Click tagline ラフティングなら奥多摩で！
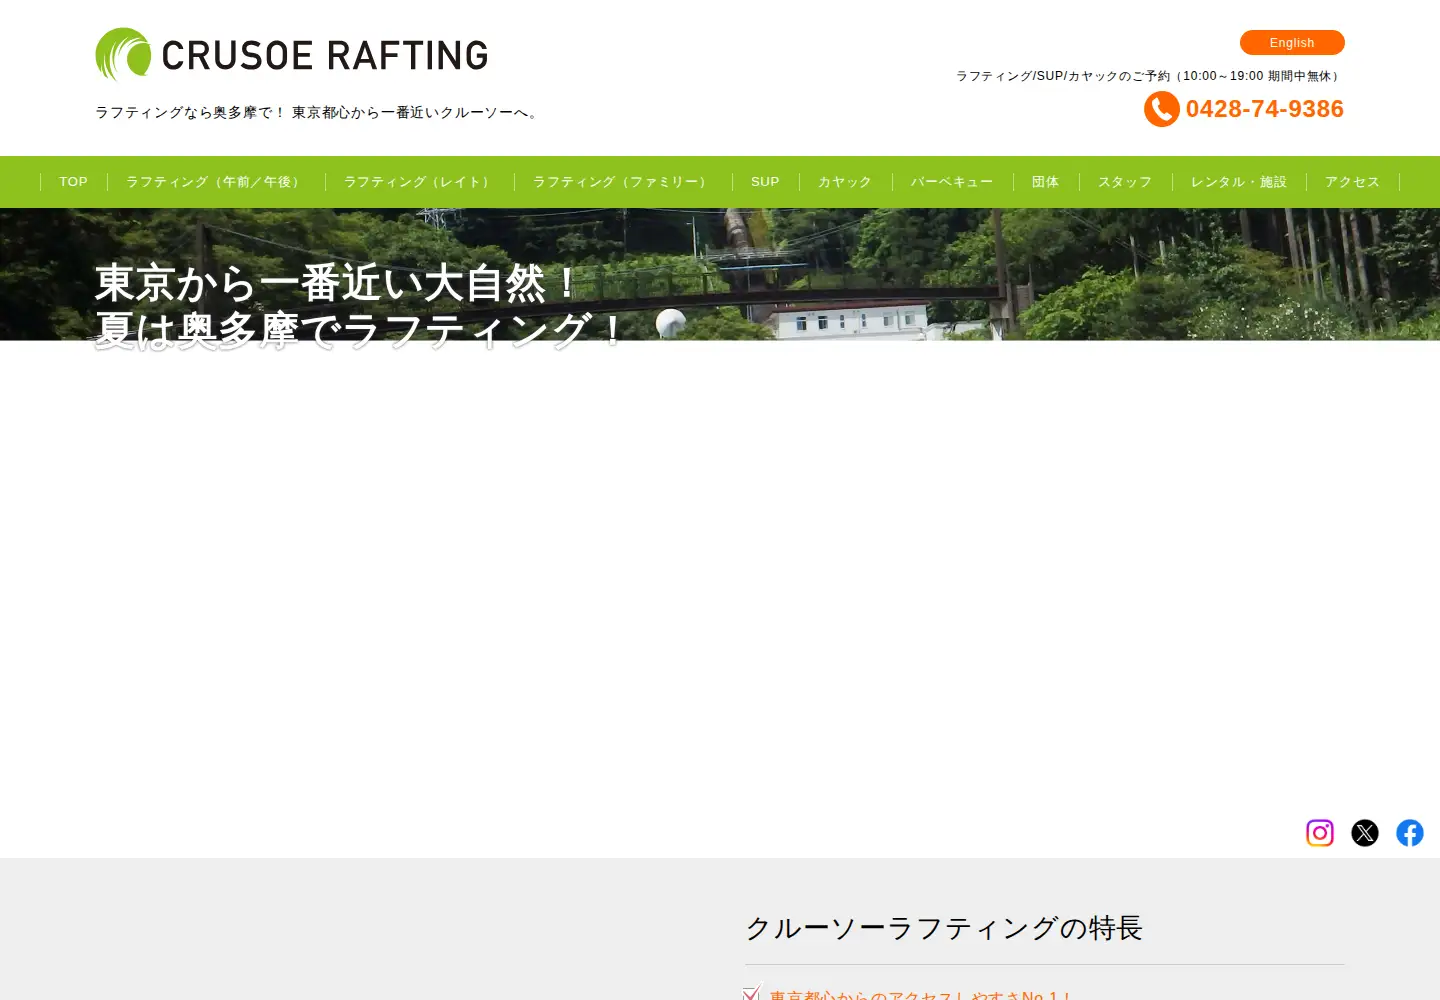Viewport: 1440px width, 1000px height. (x=190, y=113)
